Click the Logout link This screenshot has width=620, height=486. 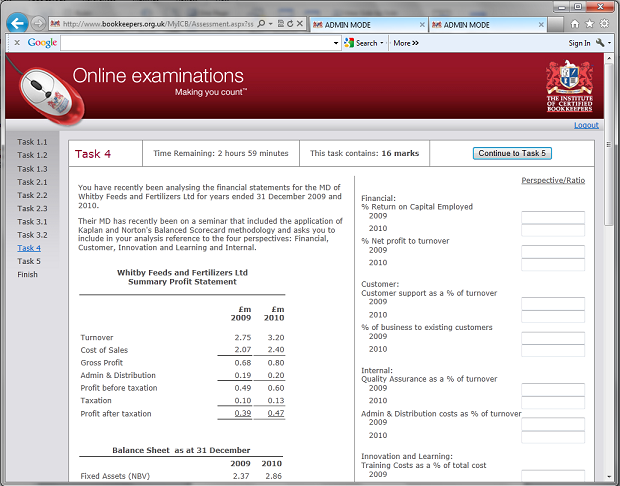click(586, 125)
